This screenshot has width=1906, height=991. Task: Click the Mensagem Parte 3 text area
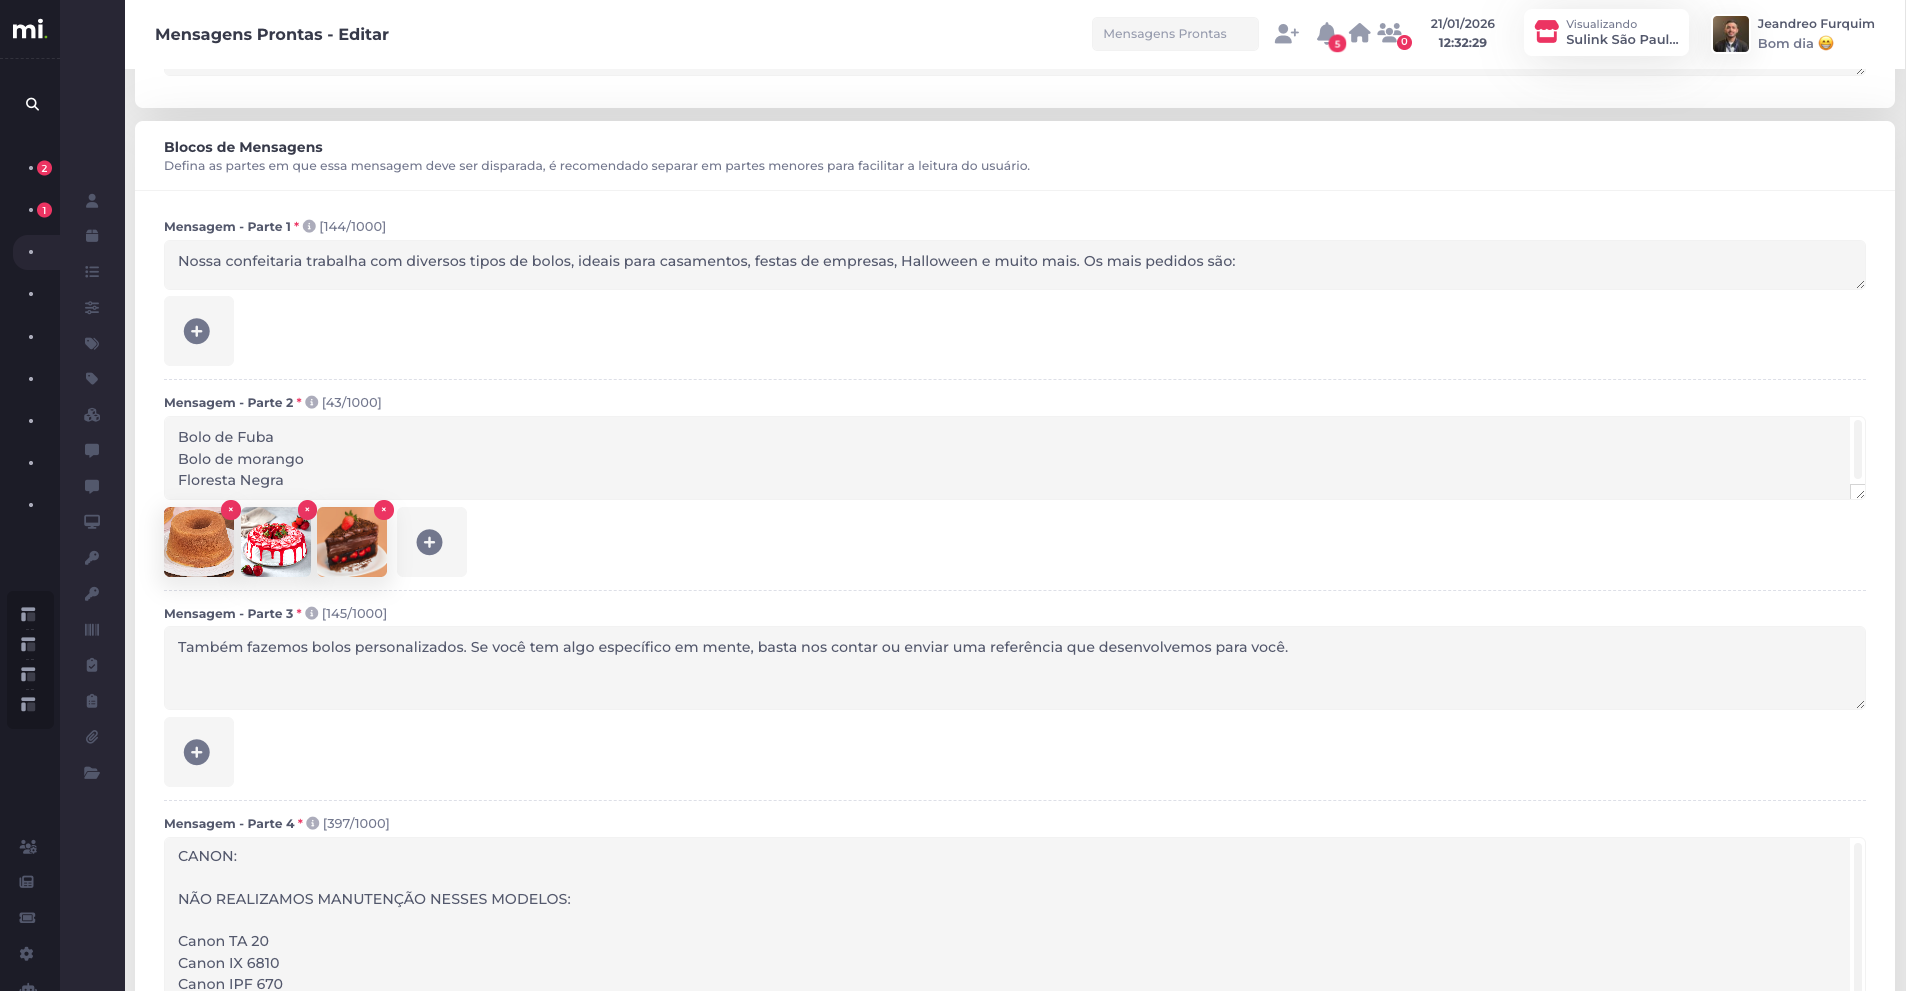tap(1014, 667)
